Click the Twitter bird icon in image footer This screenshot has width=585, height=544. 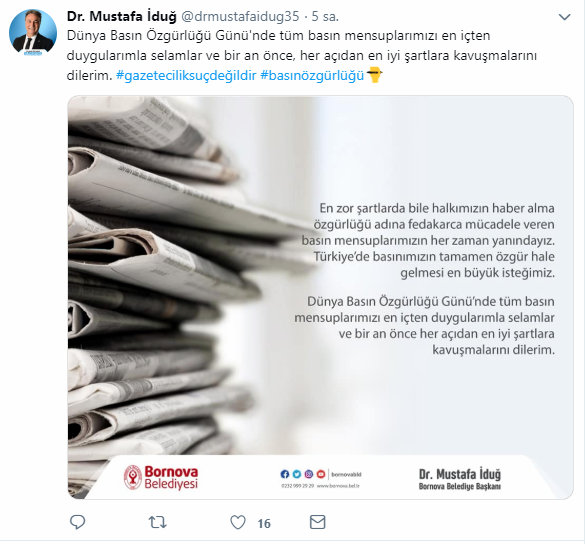(x=297, y=474)
